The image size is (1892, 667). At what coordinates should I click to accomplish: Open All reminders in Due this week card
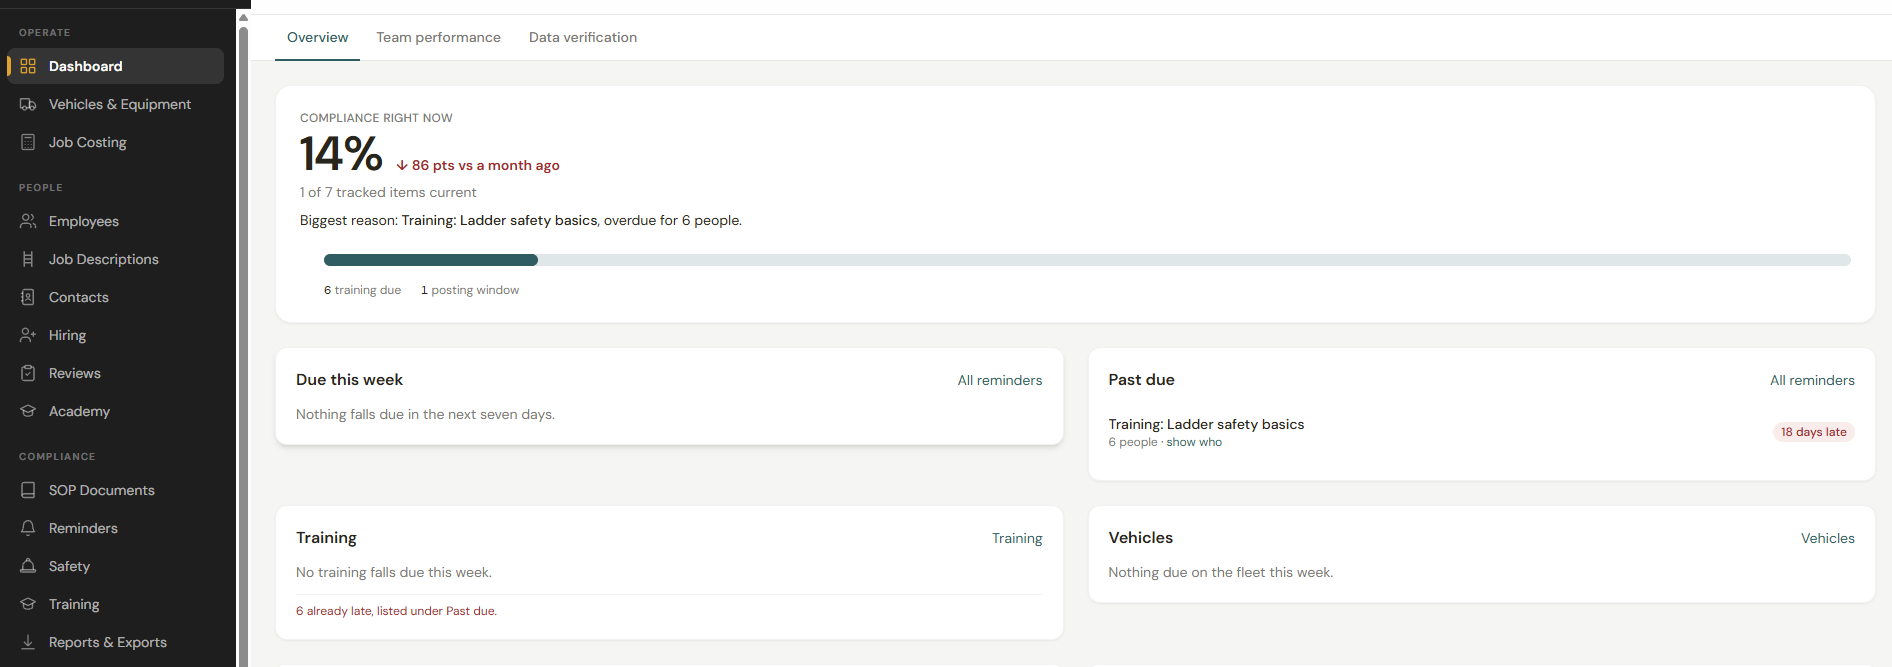click(x=1000, y=380)
